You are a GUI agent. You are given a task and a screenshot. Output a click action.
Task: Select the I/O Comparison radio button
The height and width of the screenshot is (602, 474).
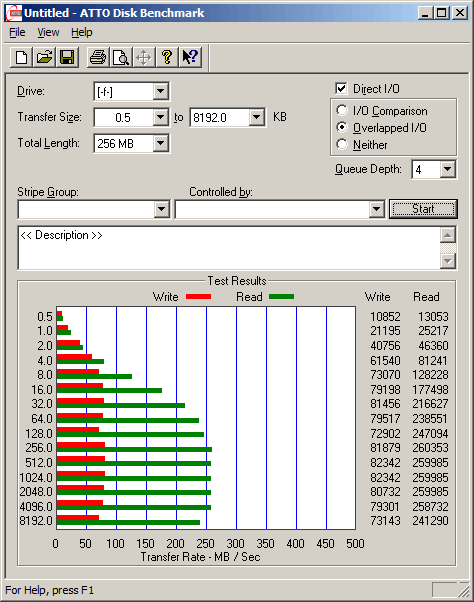(342, 111)
